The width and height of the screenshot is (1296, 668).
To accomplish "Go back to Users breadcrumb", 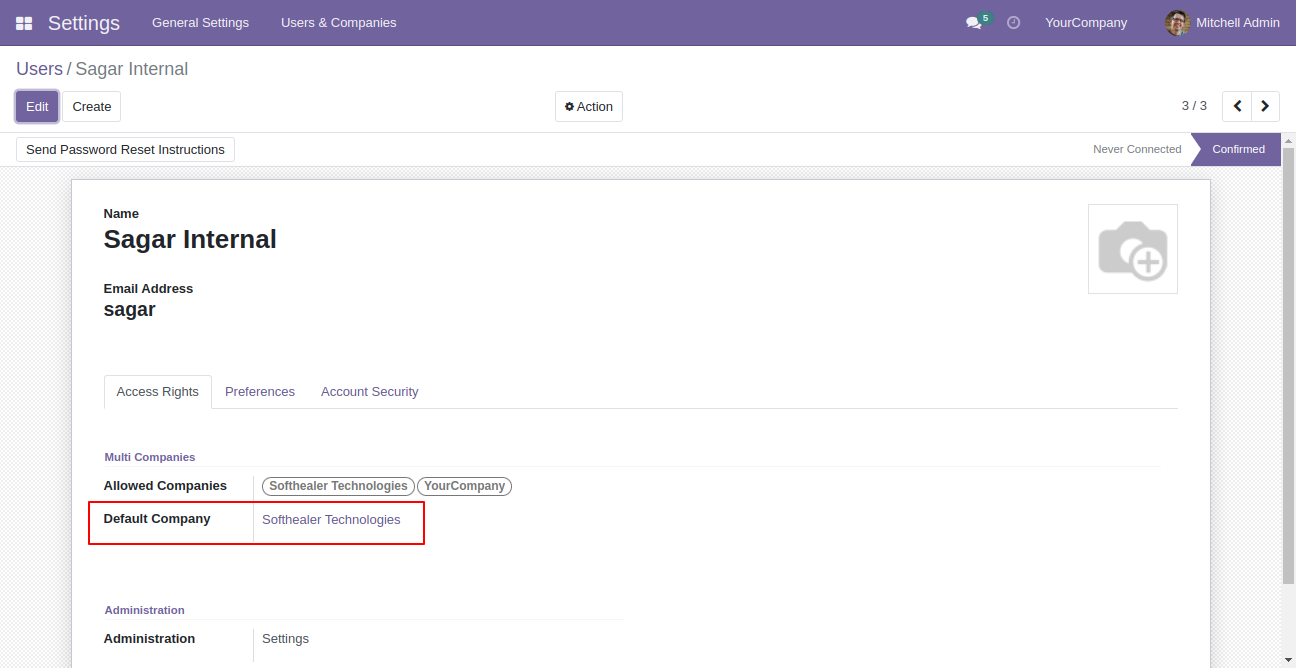I will (x=39, y=69).
